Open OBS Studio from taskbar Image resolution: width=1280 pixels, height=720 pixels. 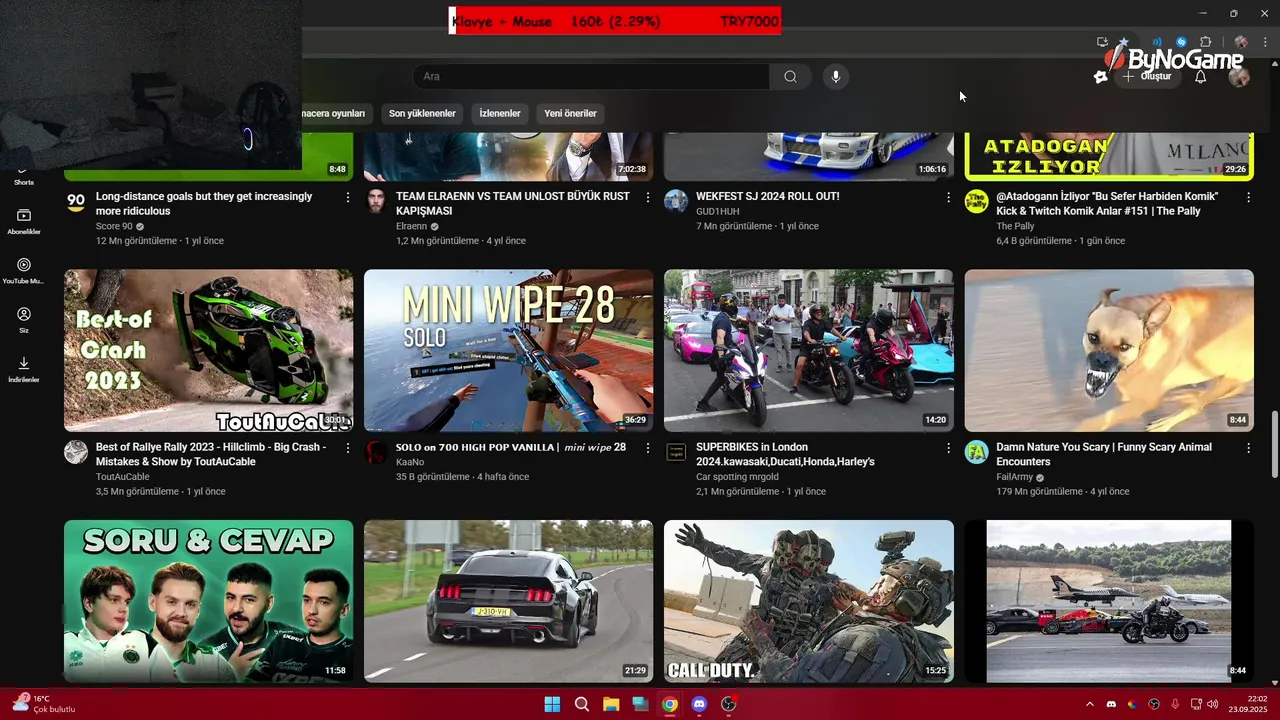(x=729, y=704)
